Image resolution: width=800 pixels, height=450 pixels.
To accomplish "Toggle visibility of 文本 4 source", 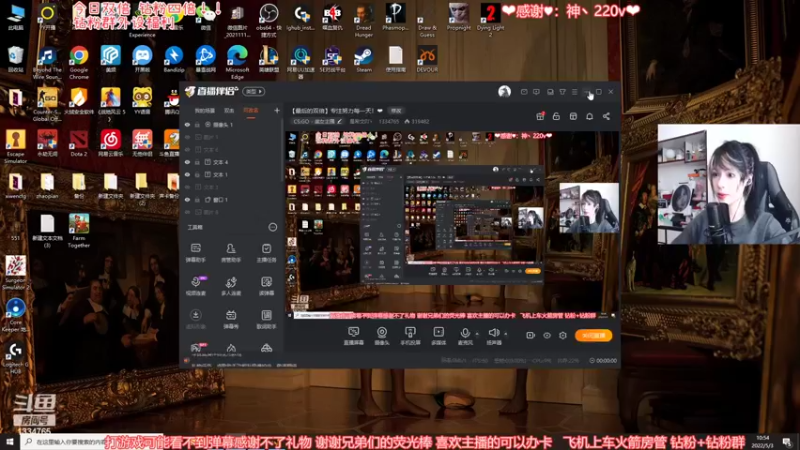I will pos(187,162).
